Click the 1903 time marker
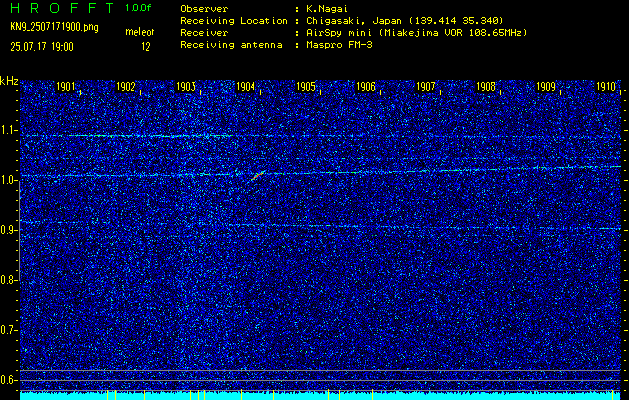Screen dimensions: 629x400 pos(186,87)
